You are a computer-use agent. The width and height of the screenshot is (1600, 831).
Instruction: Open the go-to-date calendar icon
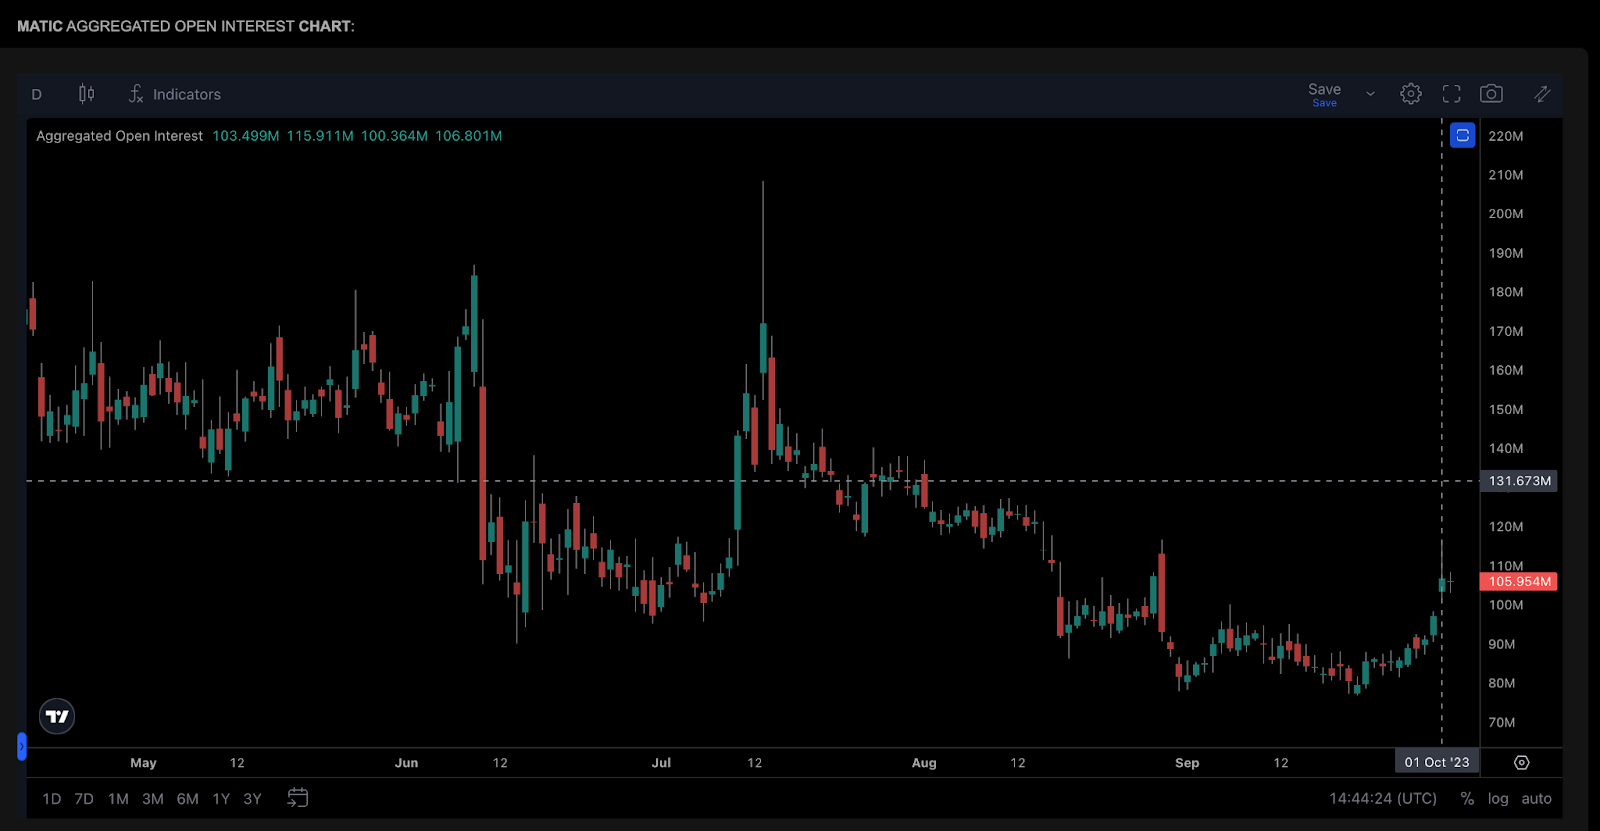click(298, 798)
